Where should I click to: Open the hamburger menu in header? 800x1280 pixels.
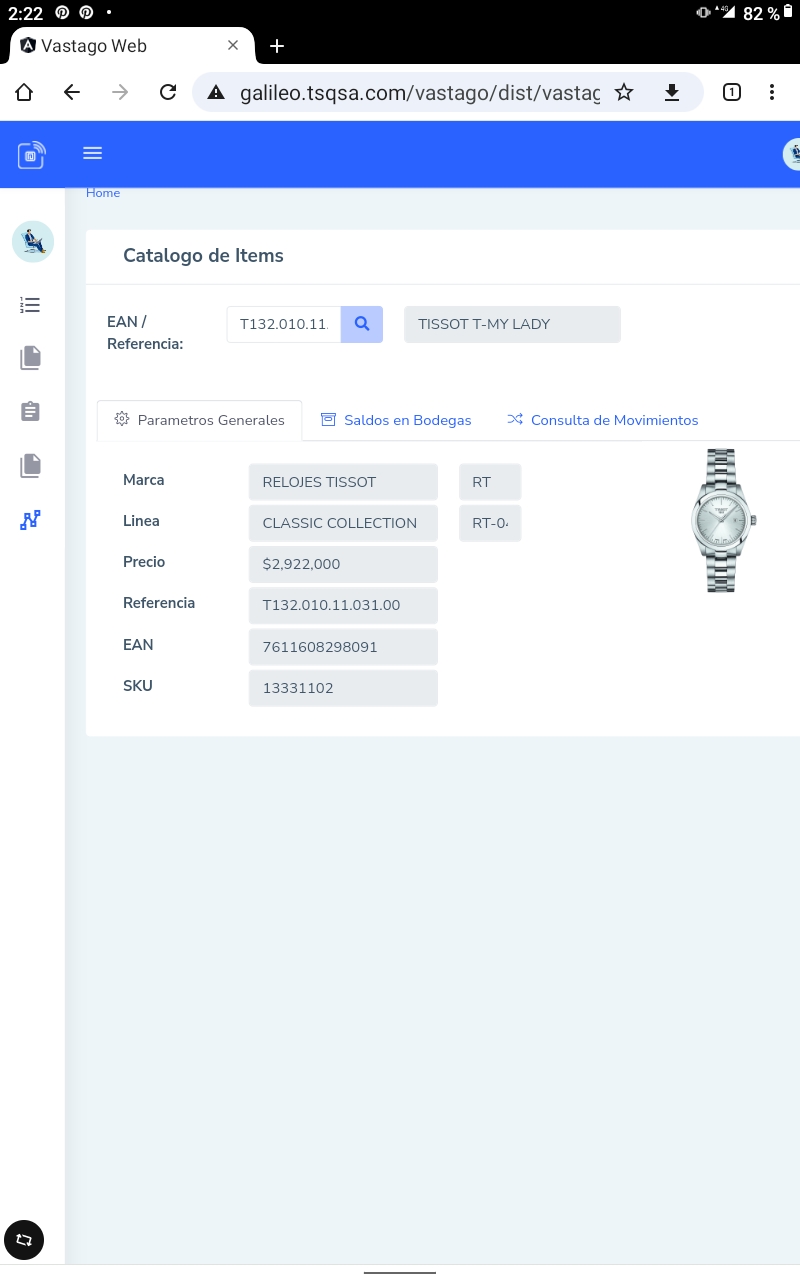click(93, 153)
